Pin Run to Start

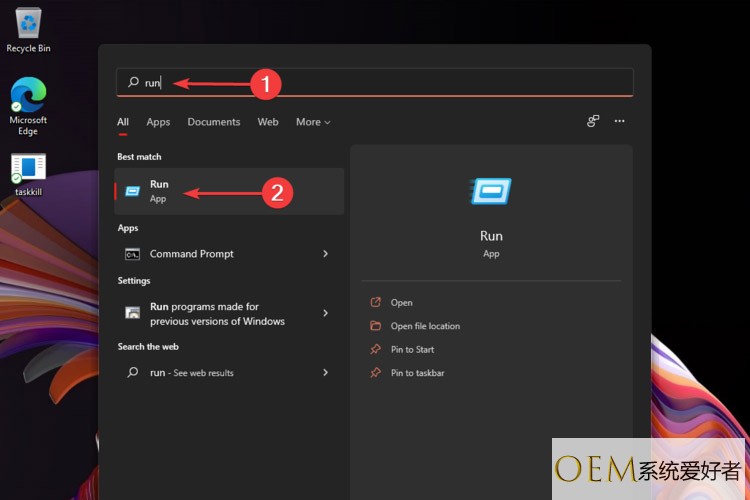click(412, 350)
